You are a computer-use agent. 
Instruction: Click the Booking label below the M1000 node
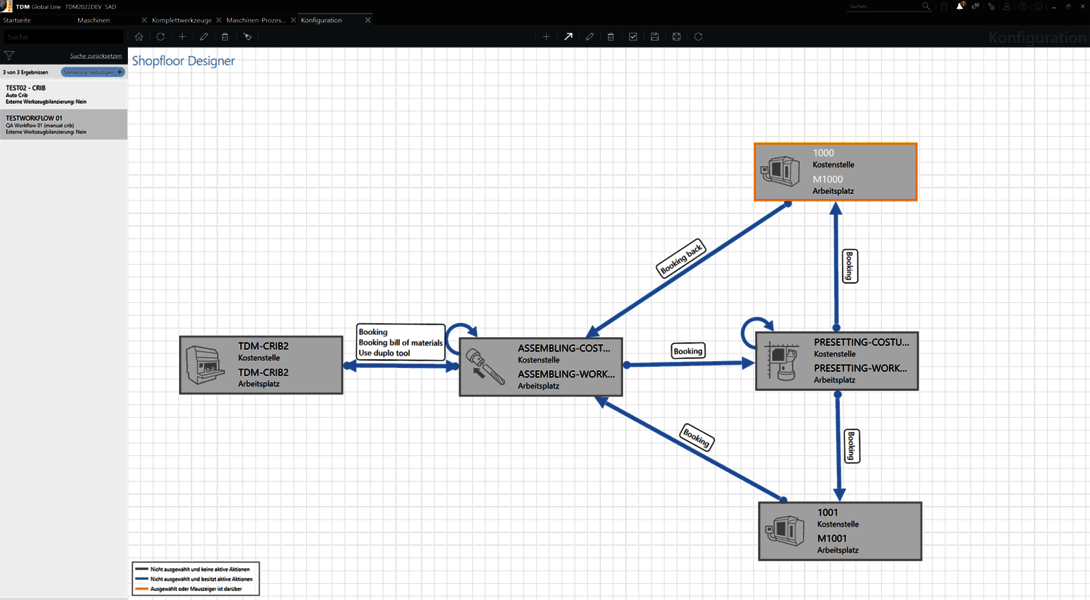tap(849, 266)
